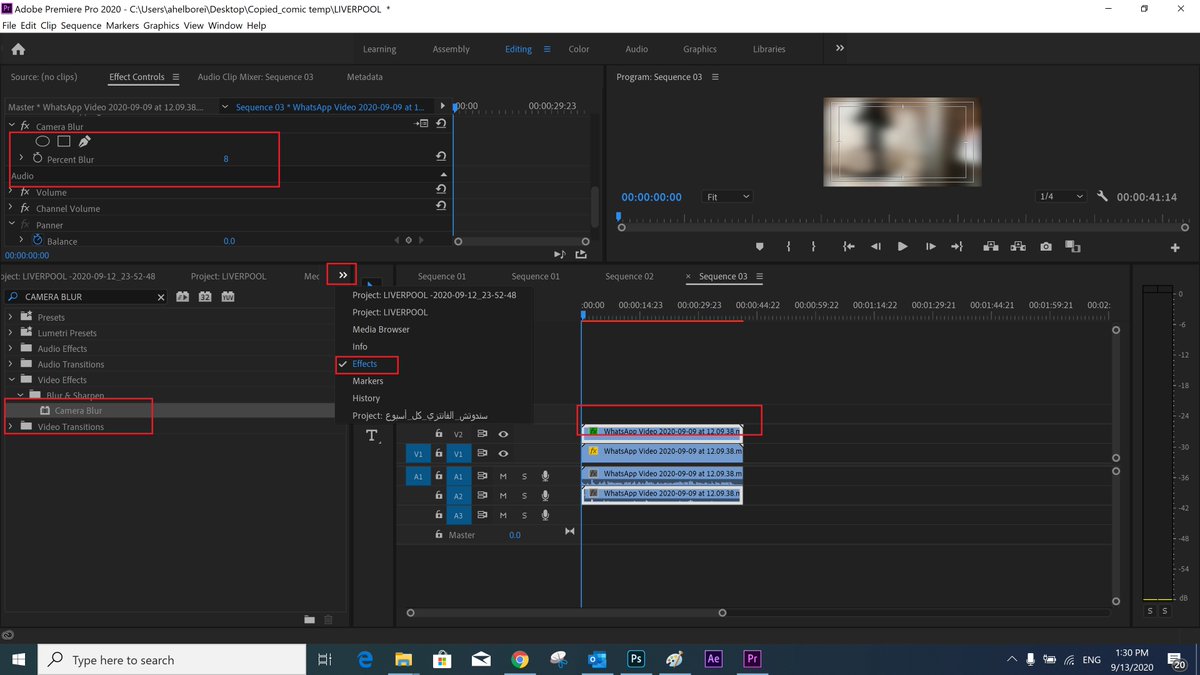
Task: Mute track A1
Action: coord(503,476)
